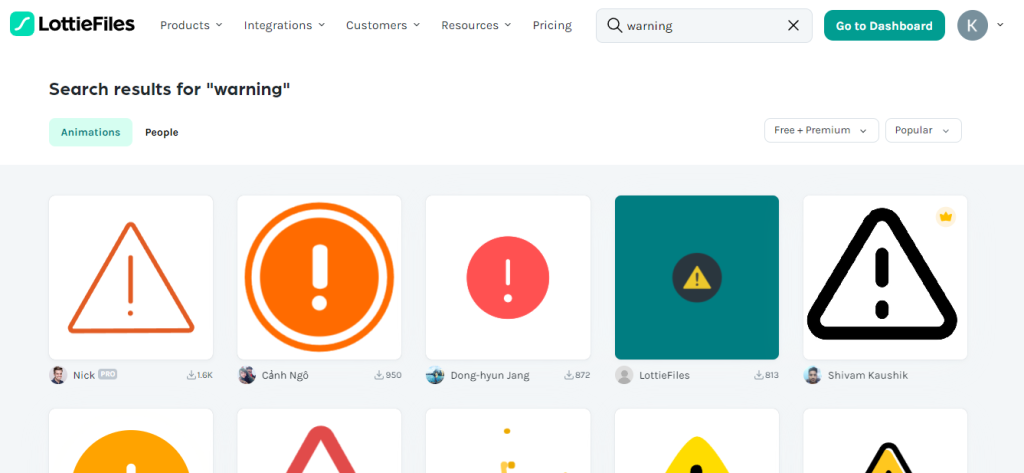Clear the search field with the X icon
Image resolution: width=1024 pixels, height=473 pixels.
(793, 26)
